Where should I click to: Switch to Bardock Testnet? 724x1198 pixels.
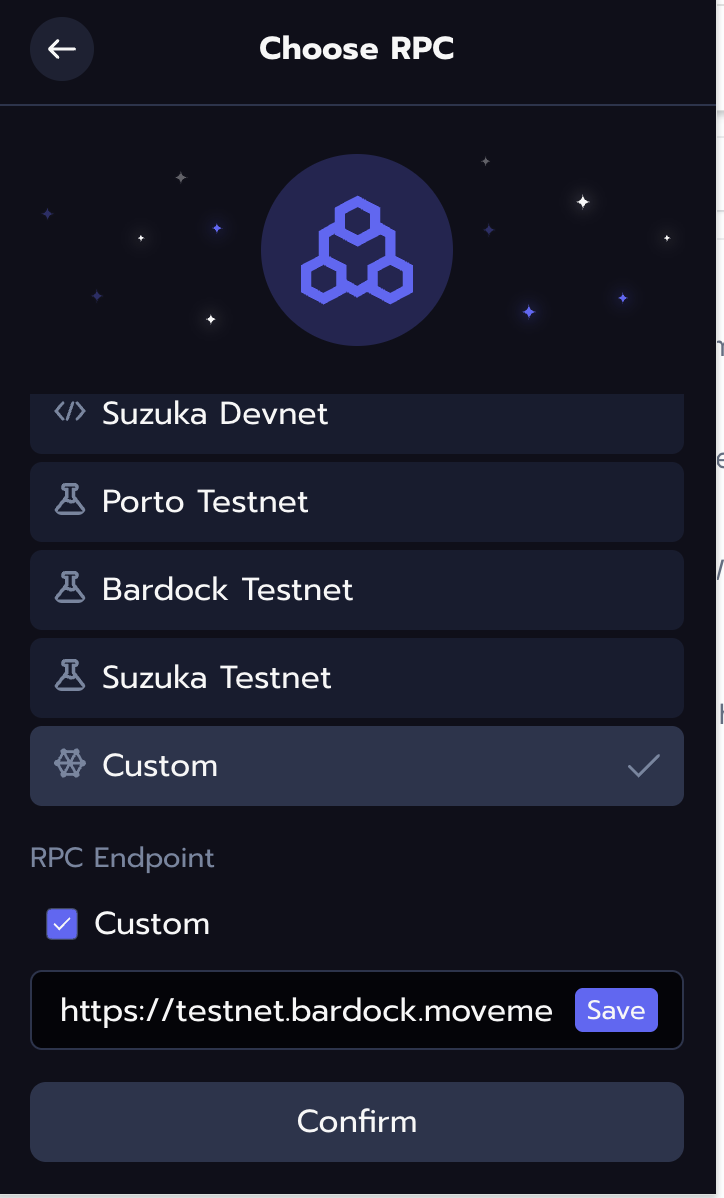coord(227,589)
